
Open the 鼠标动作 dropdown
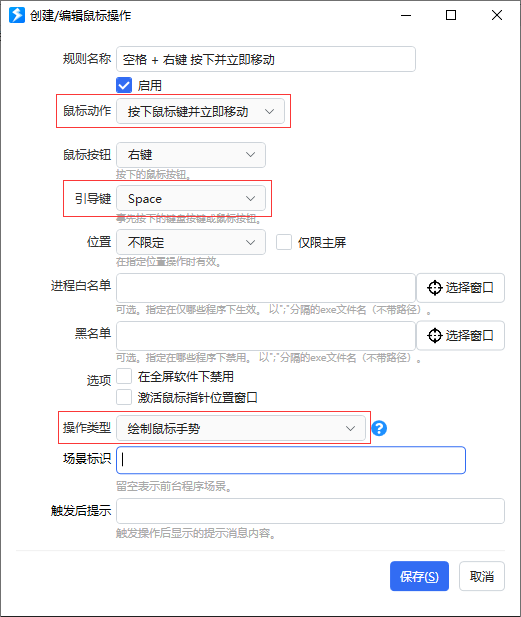point(200,111)
